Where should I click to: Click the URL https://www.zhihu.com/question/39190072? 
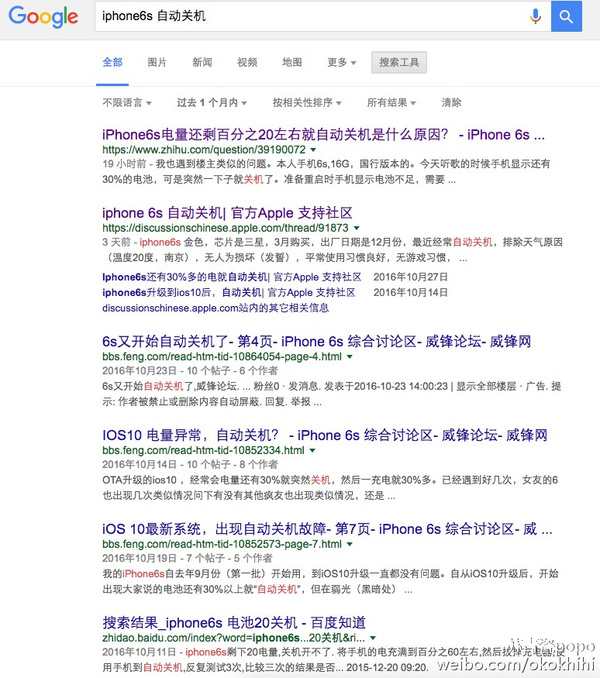[204, 150]
